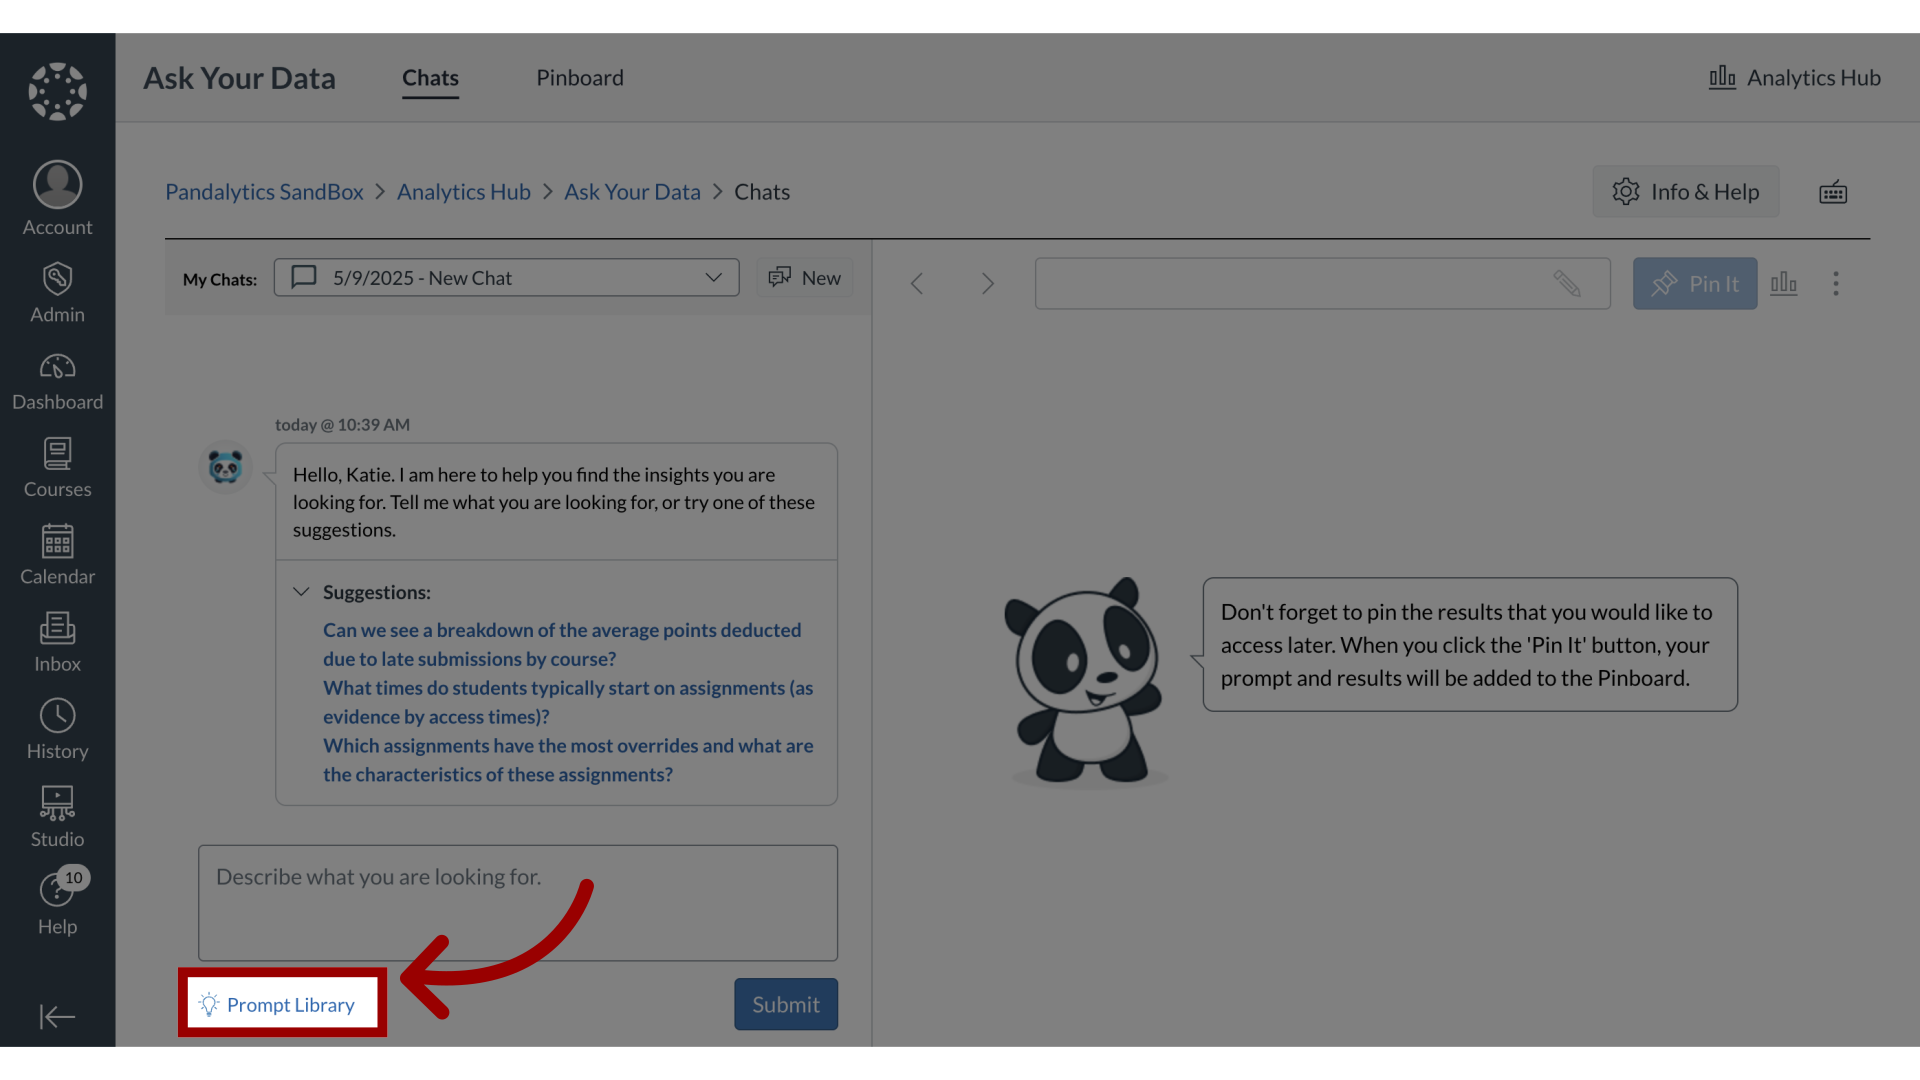Go to the Dashboard
The width and height of the screenshot is (1920, 1080).
(x=57, y=381)
